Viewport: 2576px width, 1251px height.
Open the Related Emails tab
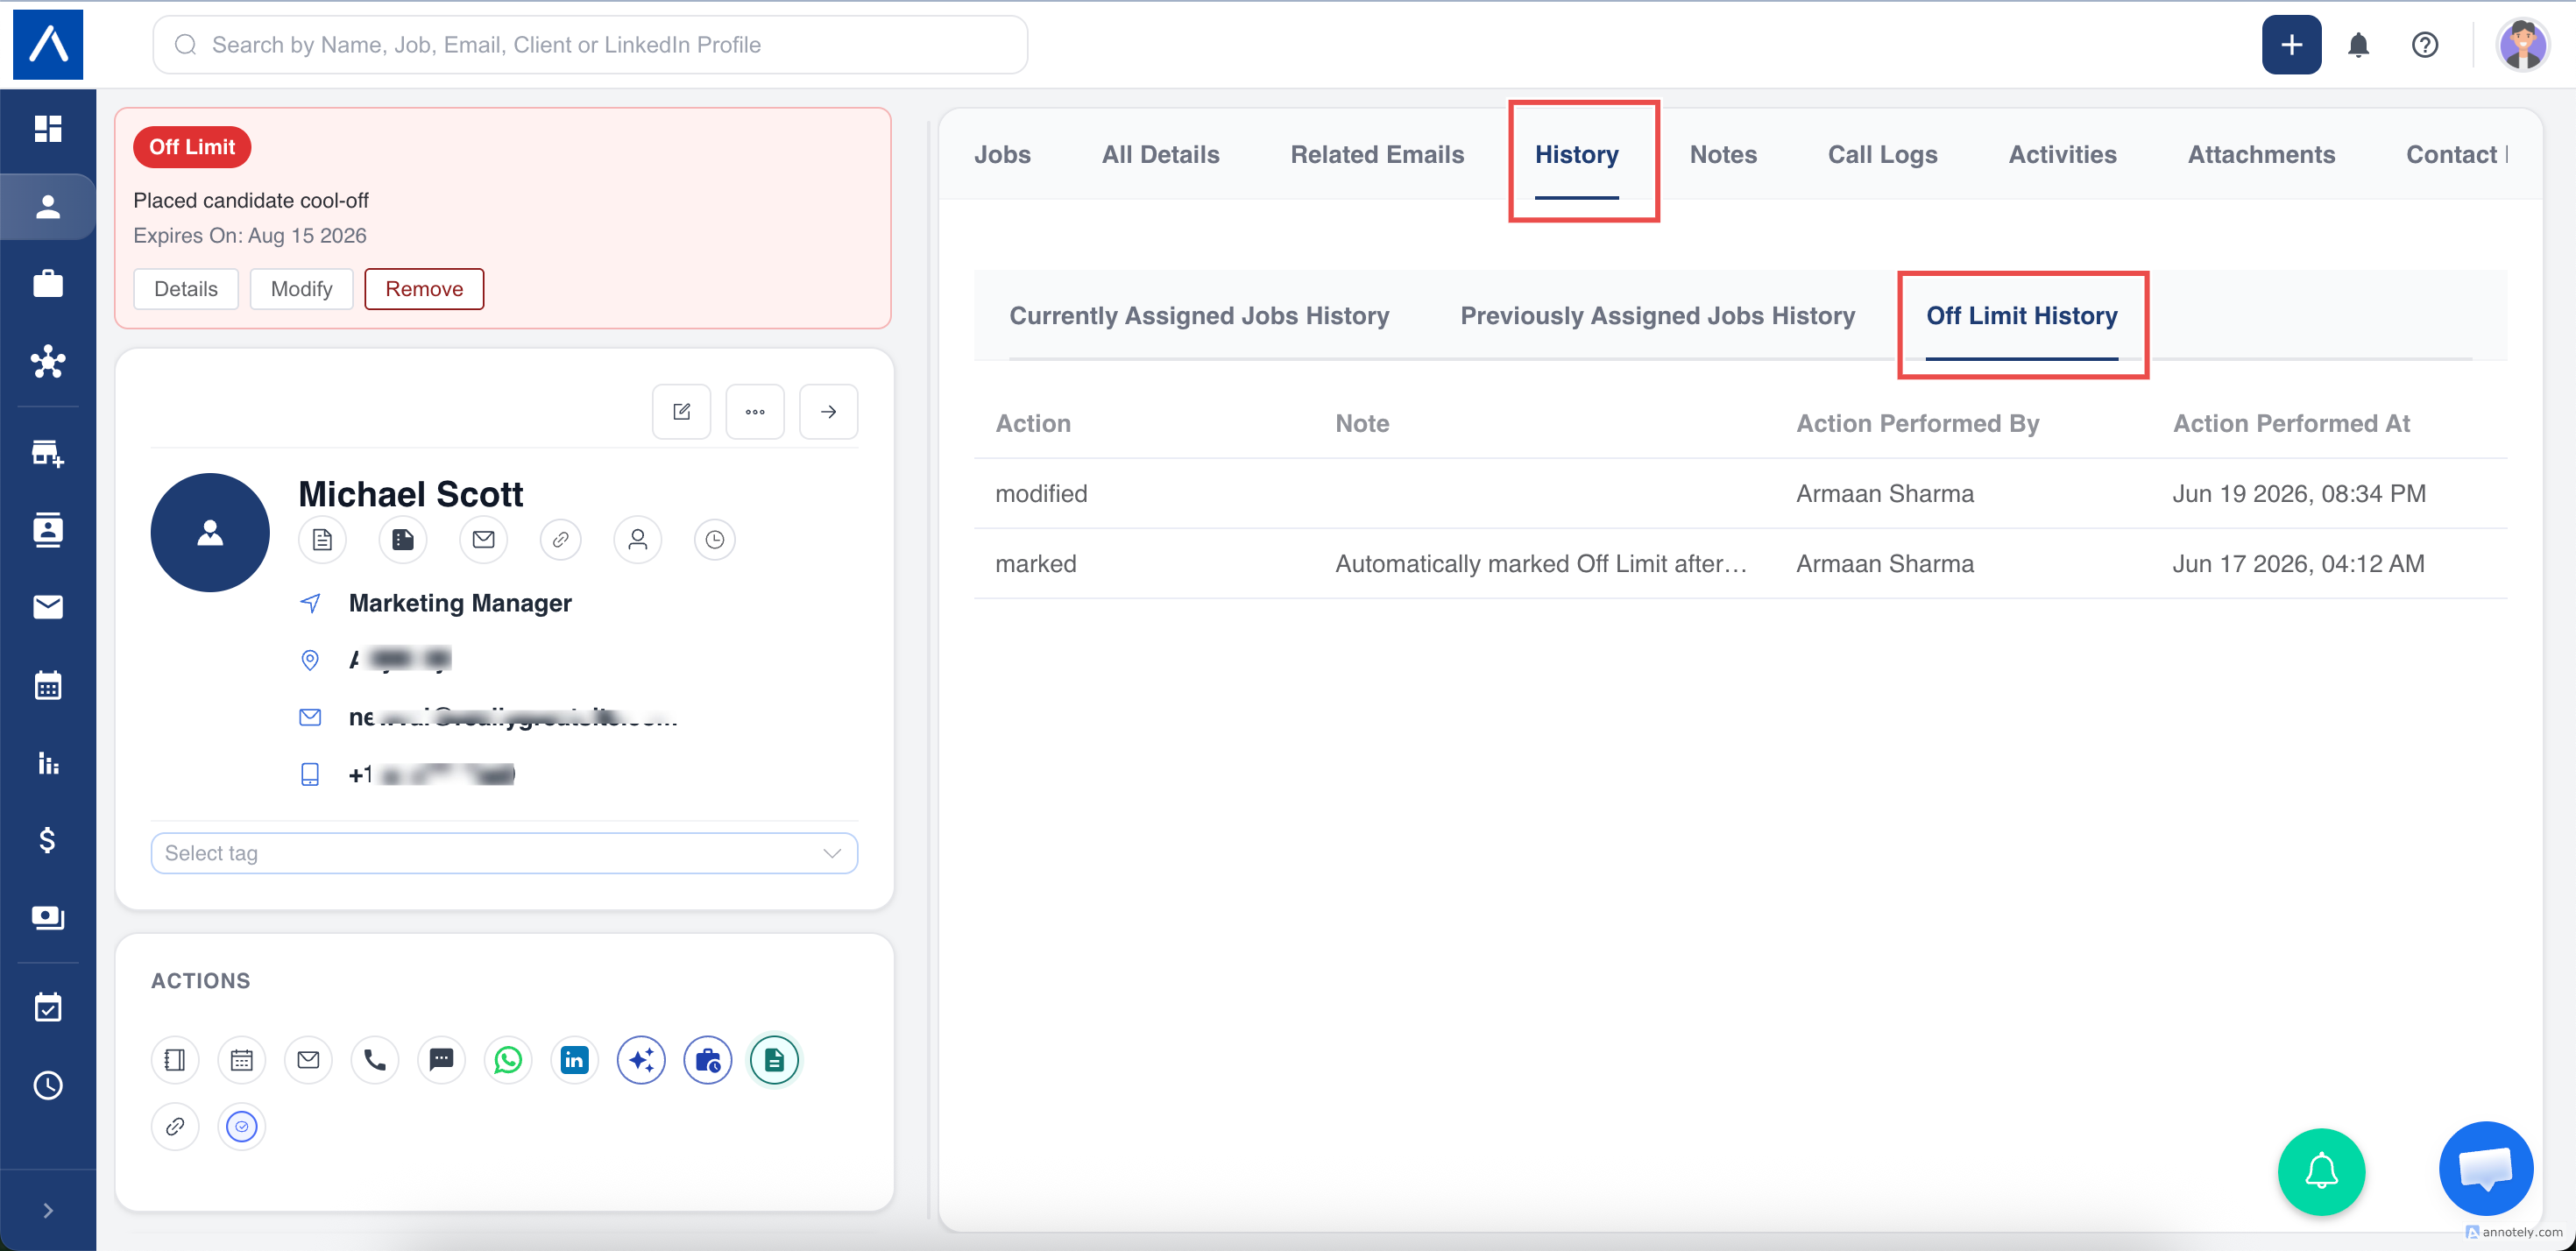coord(1377,154)
